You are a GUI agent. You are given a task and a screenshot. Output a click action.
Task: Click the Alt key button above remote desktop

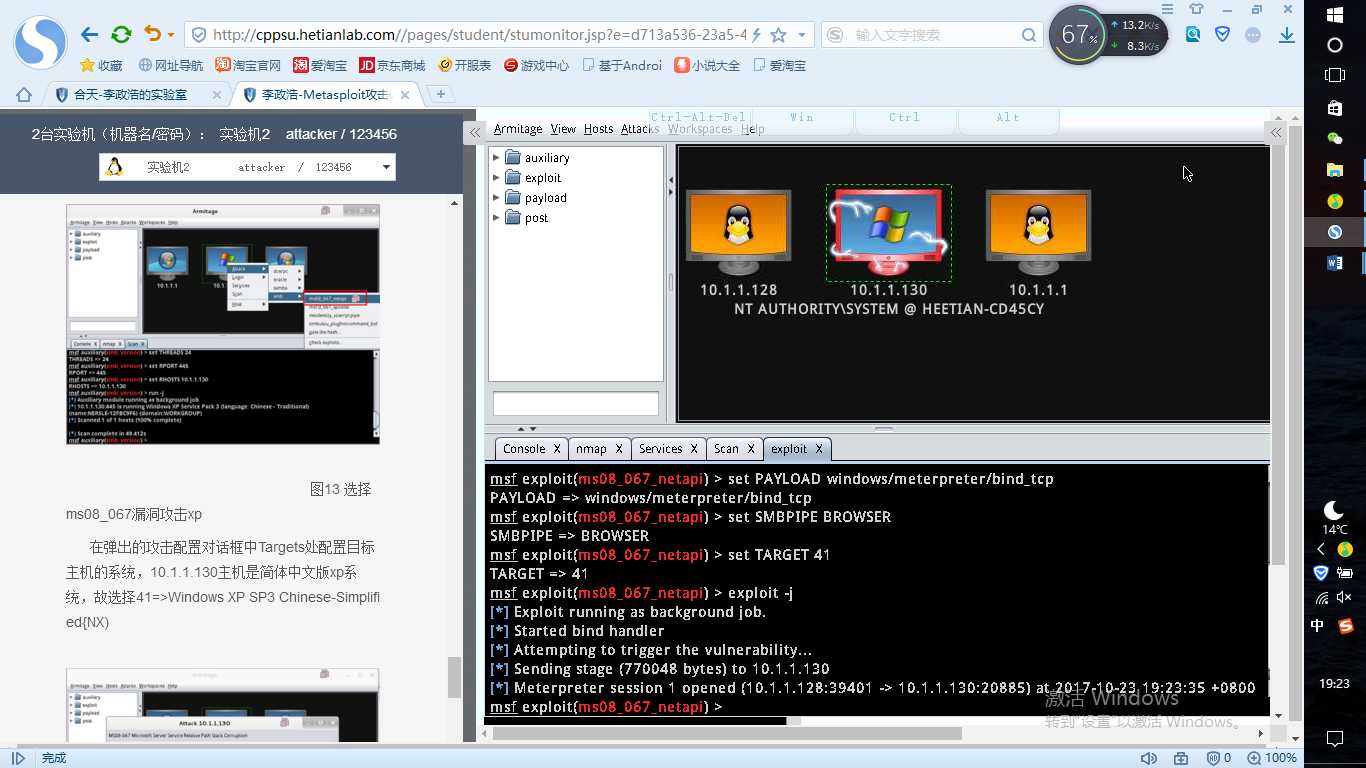point(1008,117)
